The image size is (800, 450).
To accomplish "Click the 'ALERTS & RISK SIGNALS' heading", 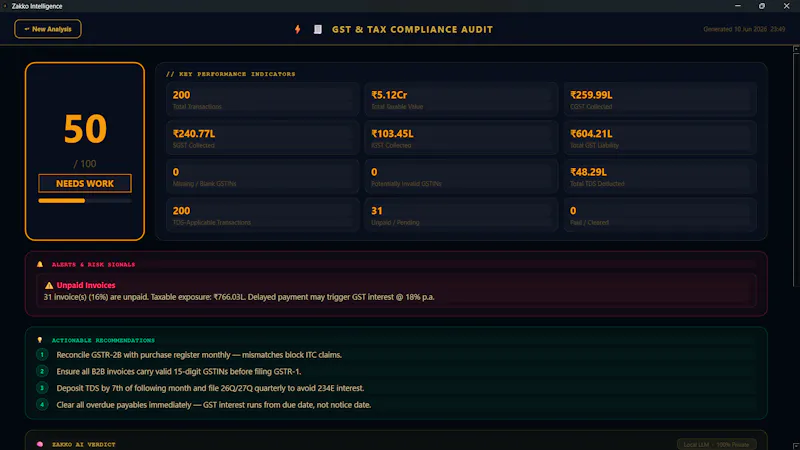I will click(x=93, y=264).
